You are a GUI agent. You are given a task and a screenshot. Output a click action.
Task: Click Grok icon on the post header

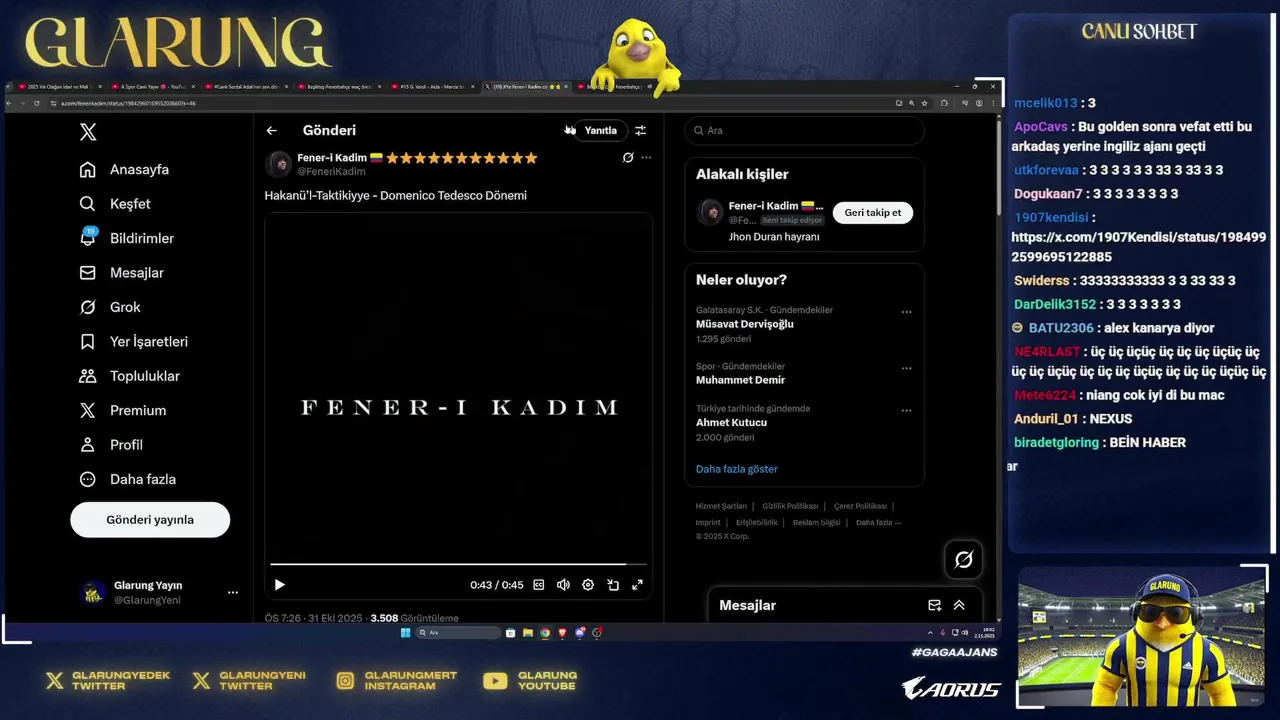pyautogui.click(x=628, y=157)
